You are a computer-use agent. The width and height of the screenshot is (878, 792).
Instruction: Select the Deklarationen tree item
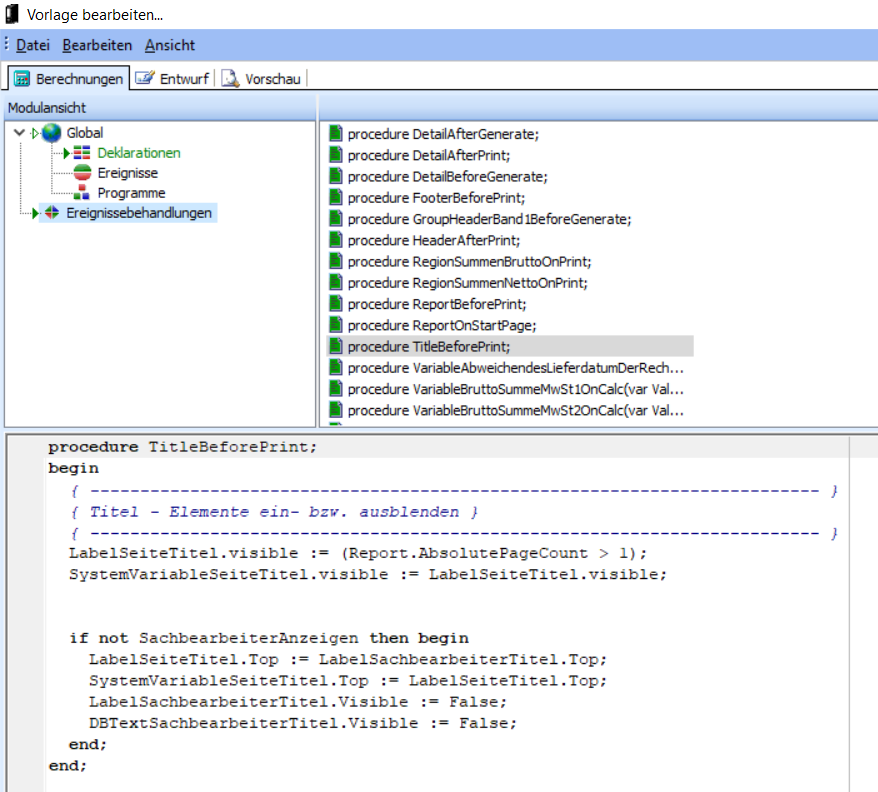click(139, 153)
